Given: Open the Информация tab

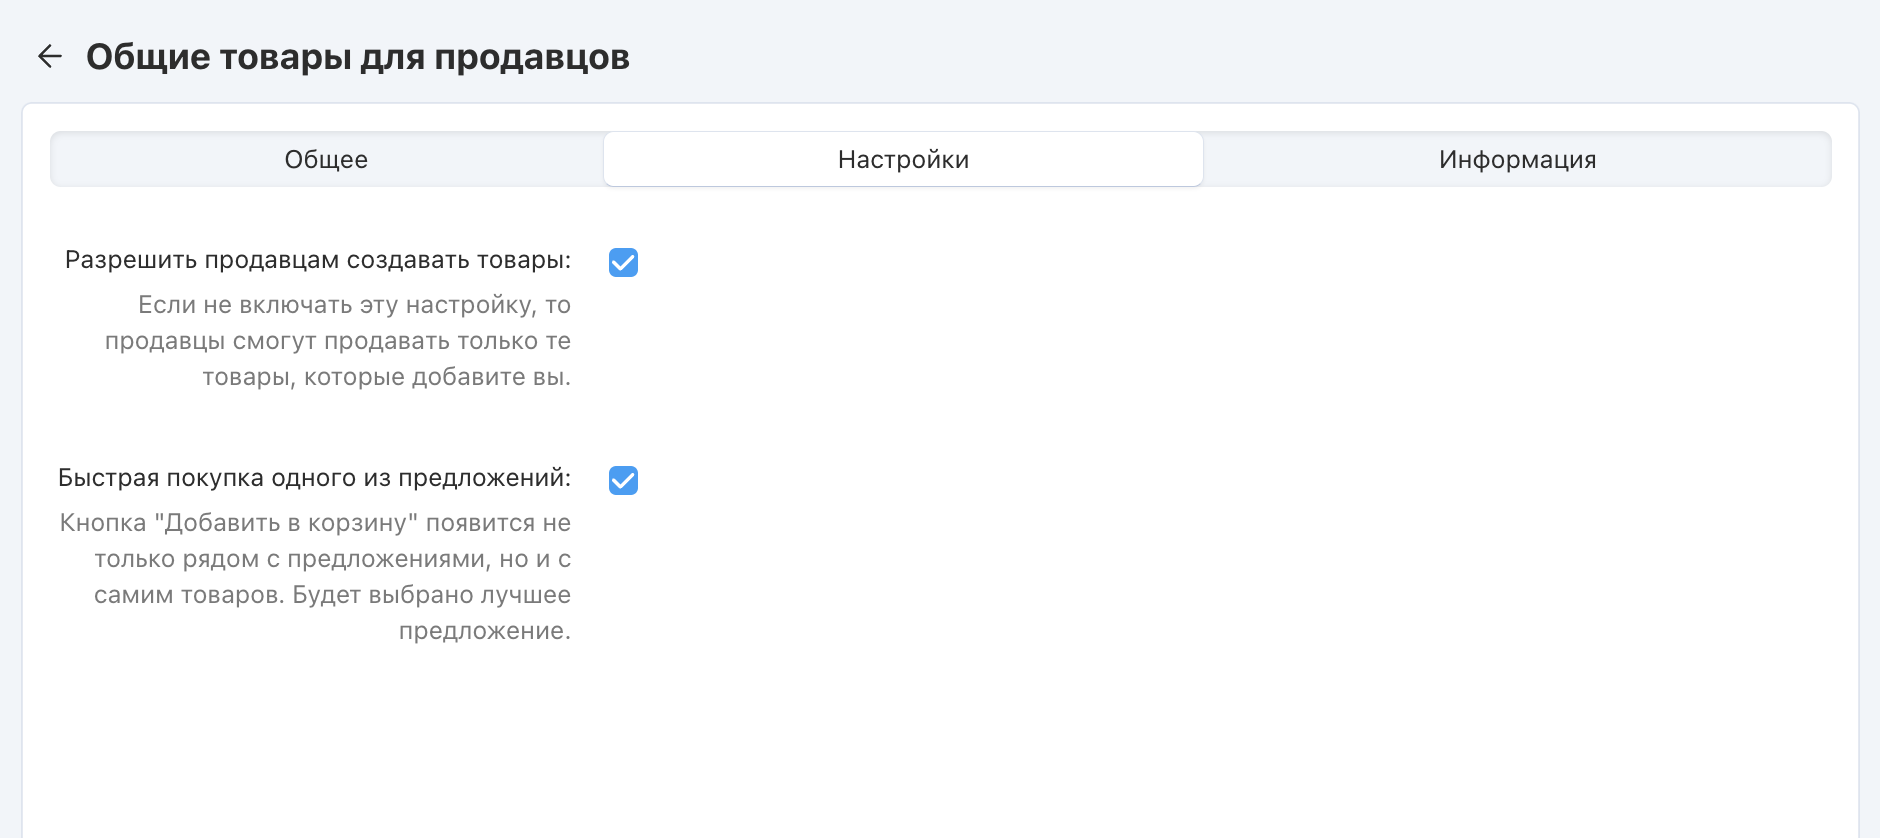Looking at the screenshot, I should click(x=1517, y=160).
